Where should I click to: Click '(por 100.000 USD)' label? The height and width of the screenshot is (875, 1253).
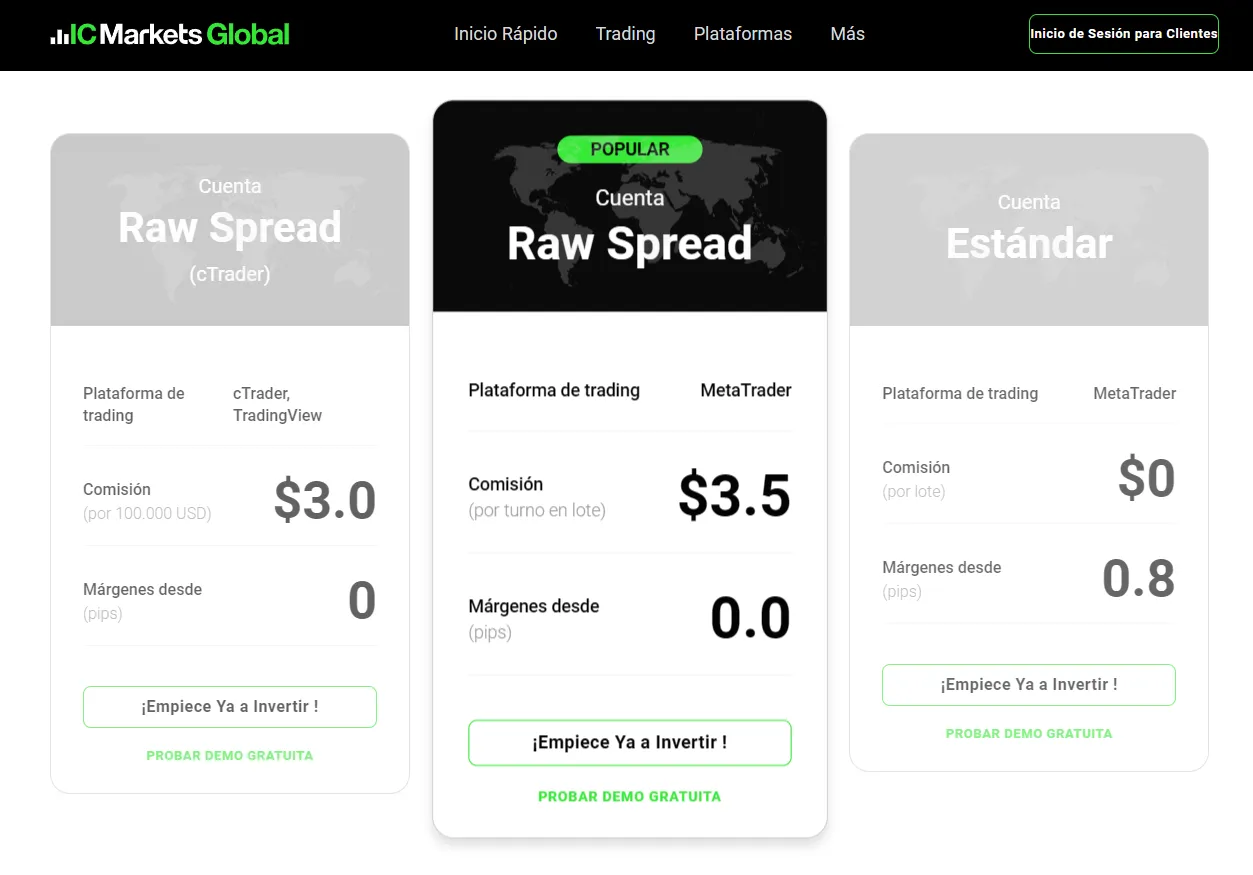[147, 514]
